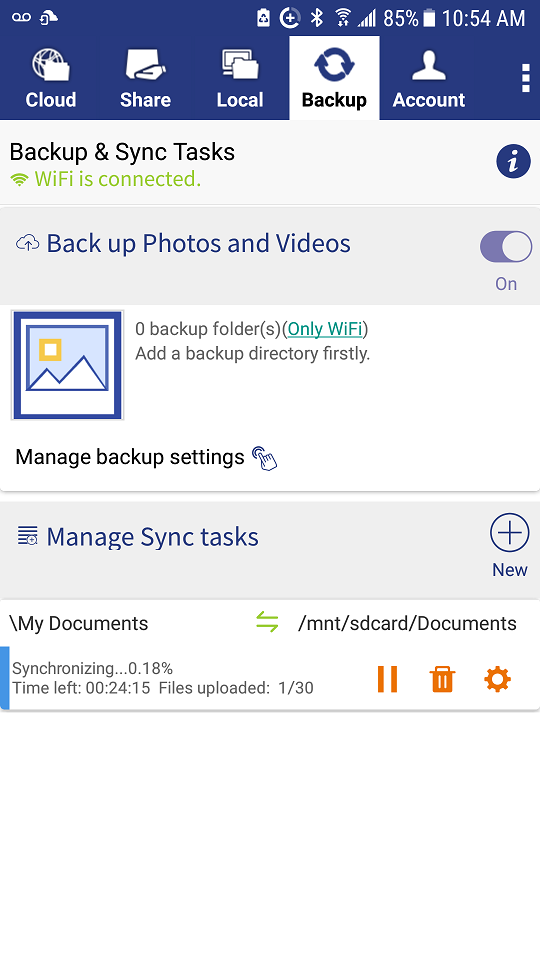
Task: Go to the Account tab
Action: 429,78
